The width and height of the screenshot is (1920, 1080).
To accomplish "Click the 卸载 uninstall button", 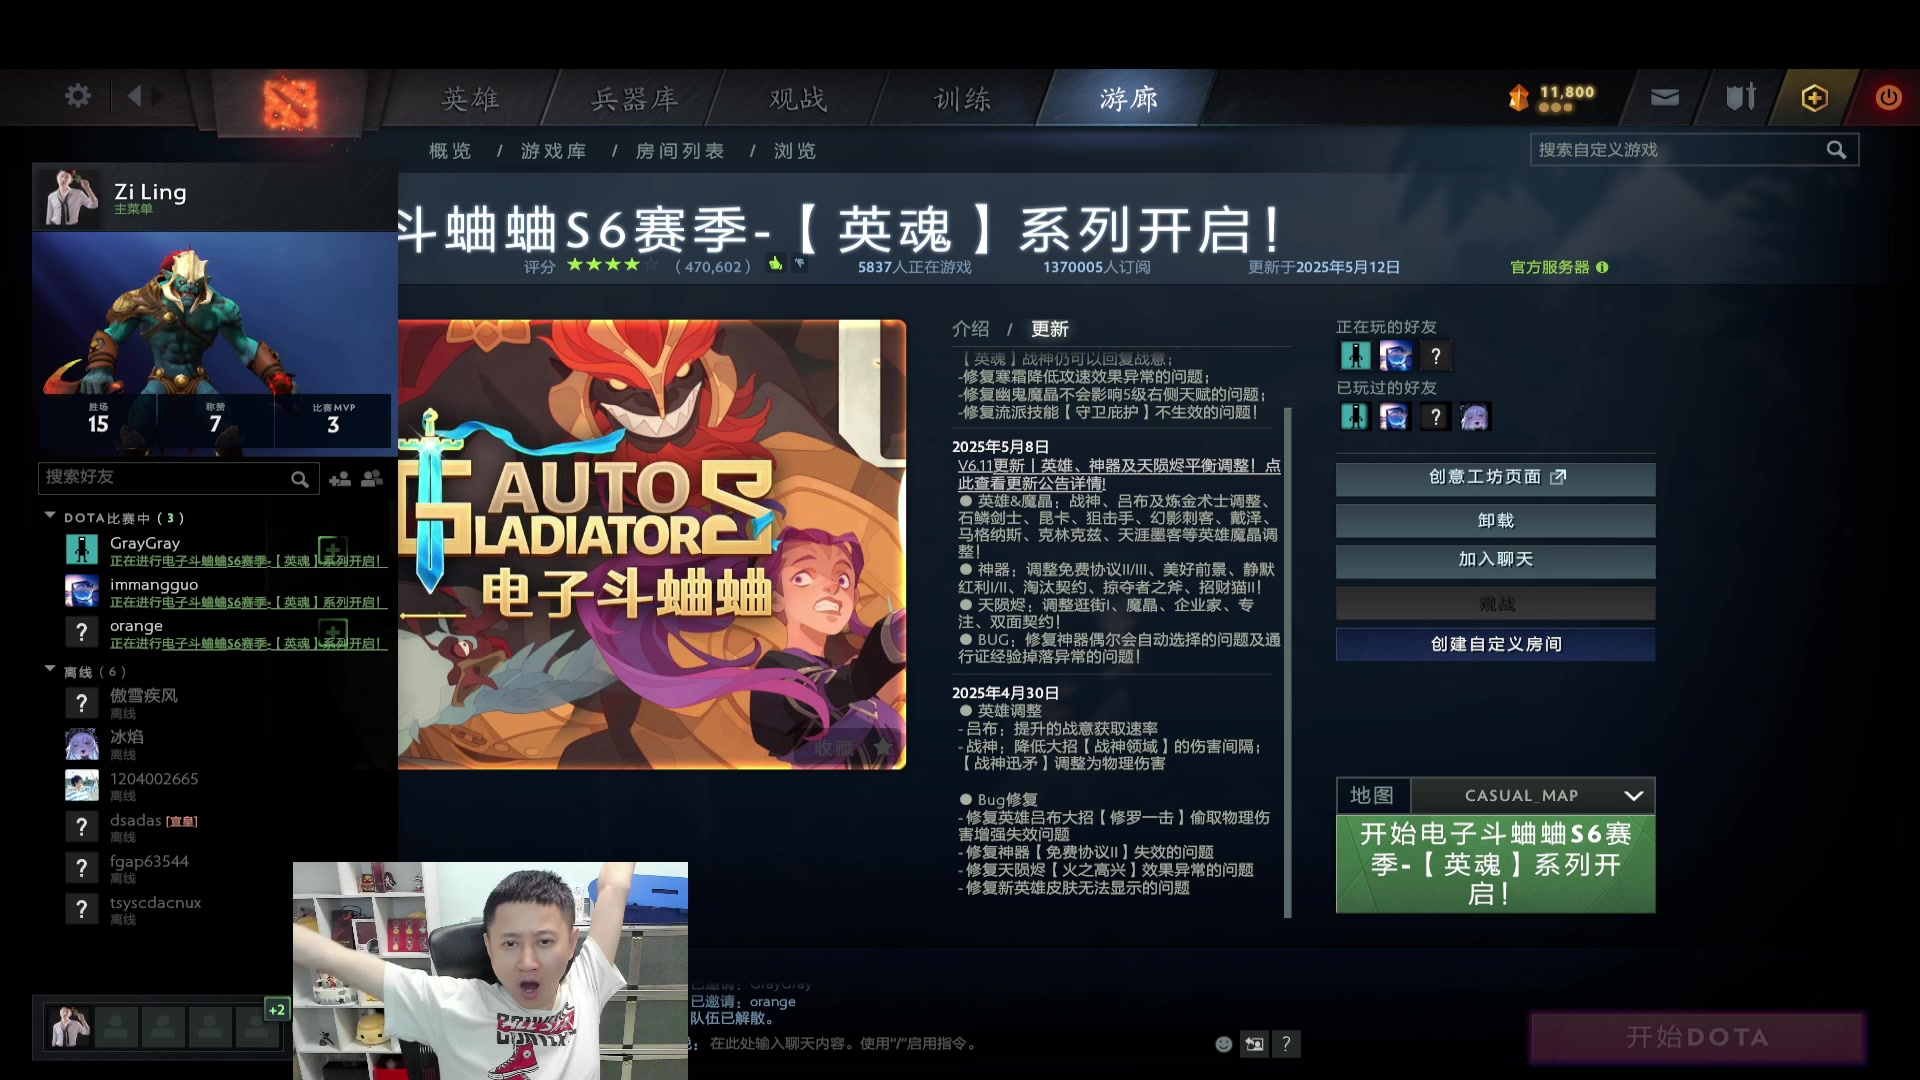I will [x=1495, y=520].
